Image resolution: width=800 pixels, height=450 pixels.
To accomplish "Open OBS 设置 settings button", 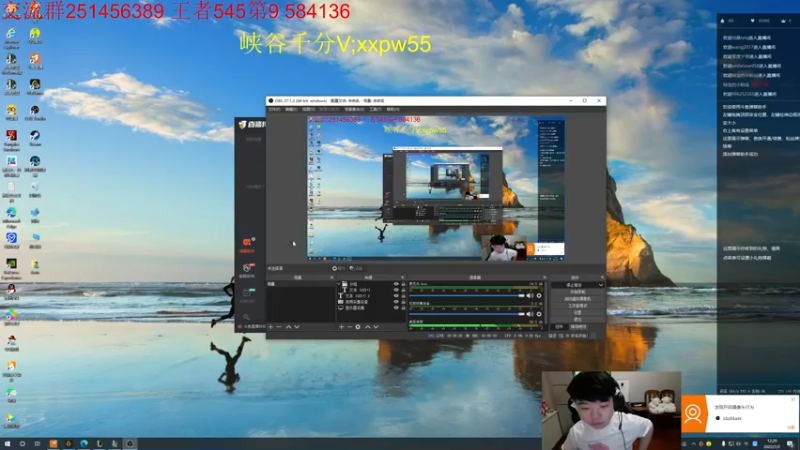I will pos(578,312).
